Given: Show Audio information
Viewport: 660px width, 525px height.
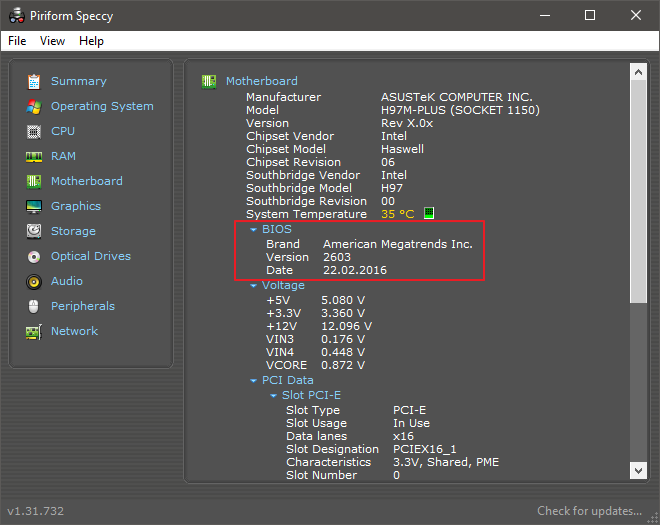Looking at the screenshot, I should pos(67,281).
